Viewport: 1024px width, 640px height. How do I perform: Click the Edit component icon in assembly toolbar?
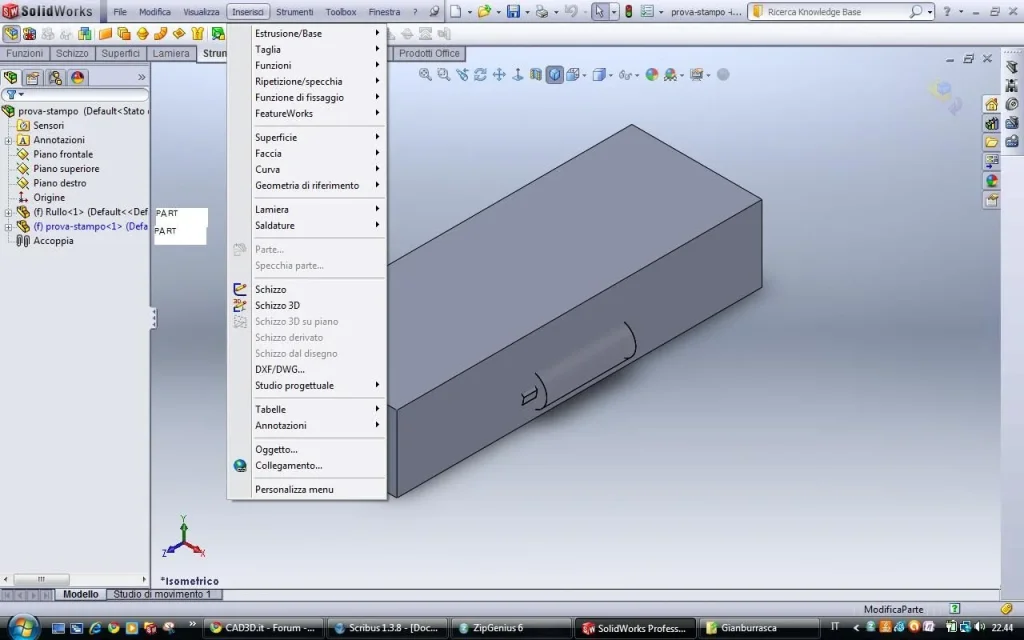(x=11, y=33)
